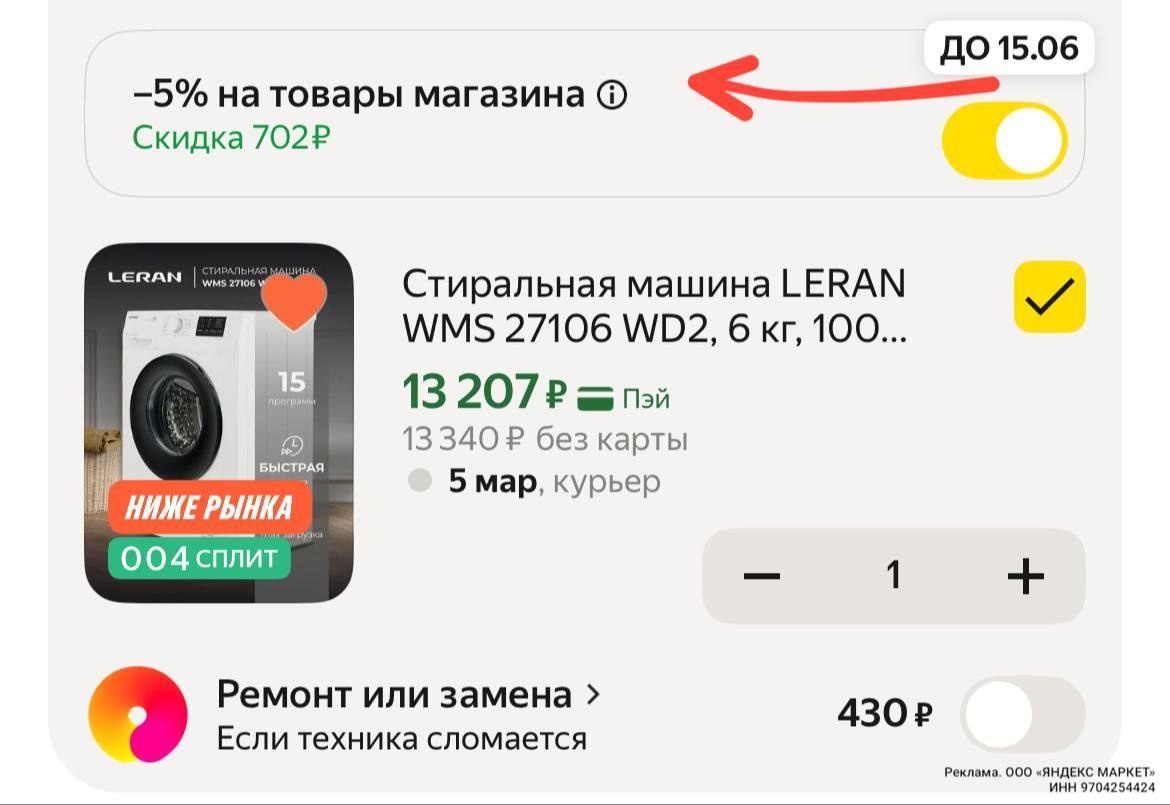The image size is (1170, 805).
Task: Click the "Скидка 702₽" green text
Action: (x=231, y=137)
